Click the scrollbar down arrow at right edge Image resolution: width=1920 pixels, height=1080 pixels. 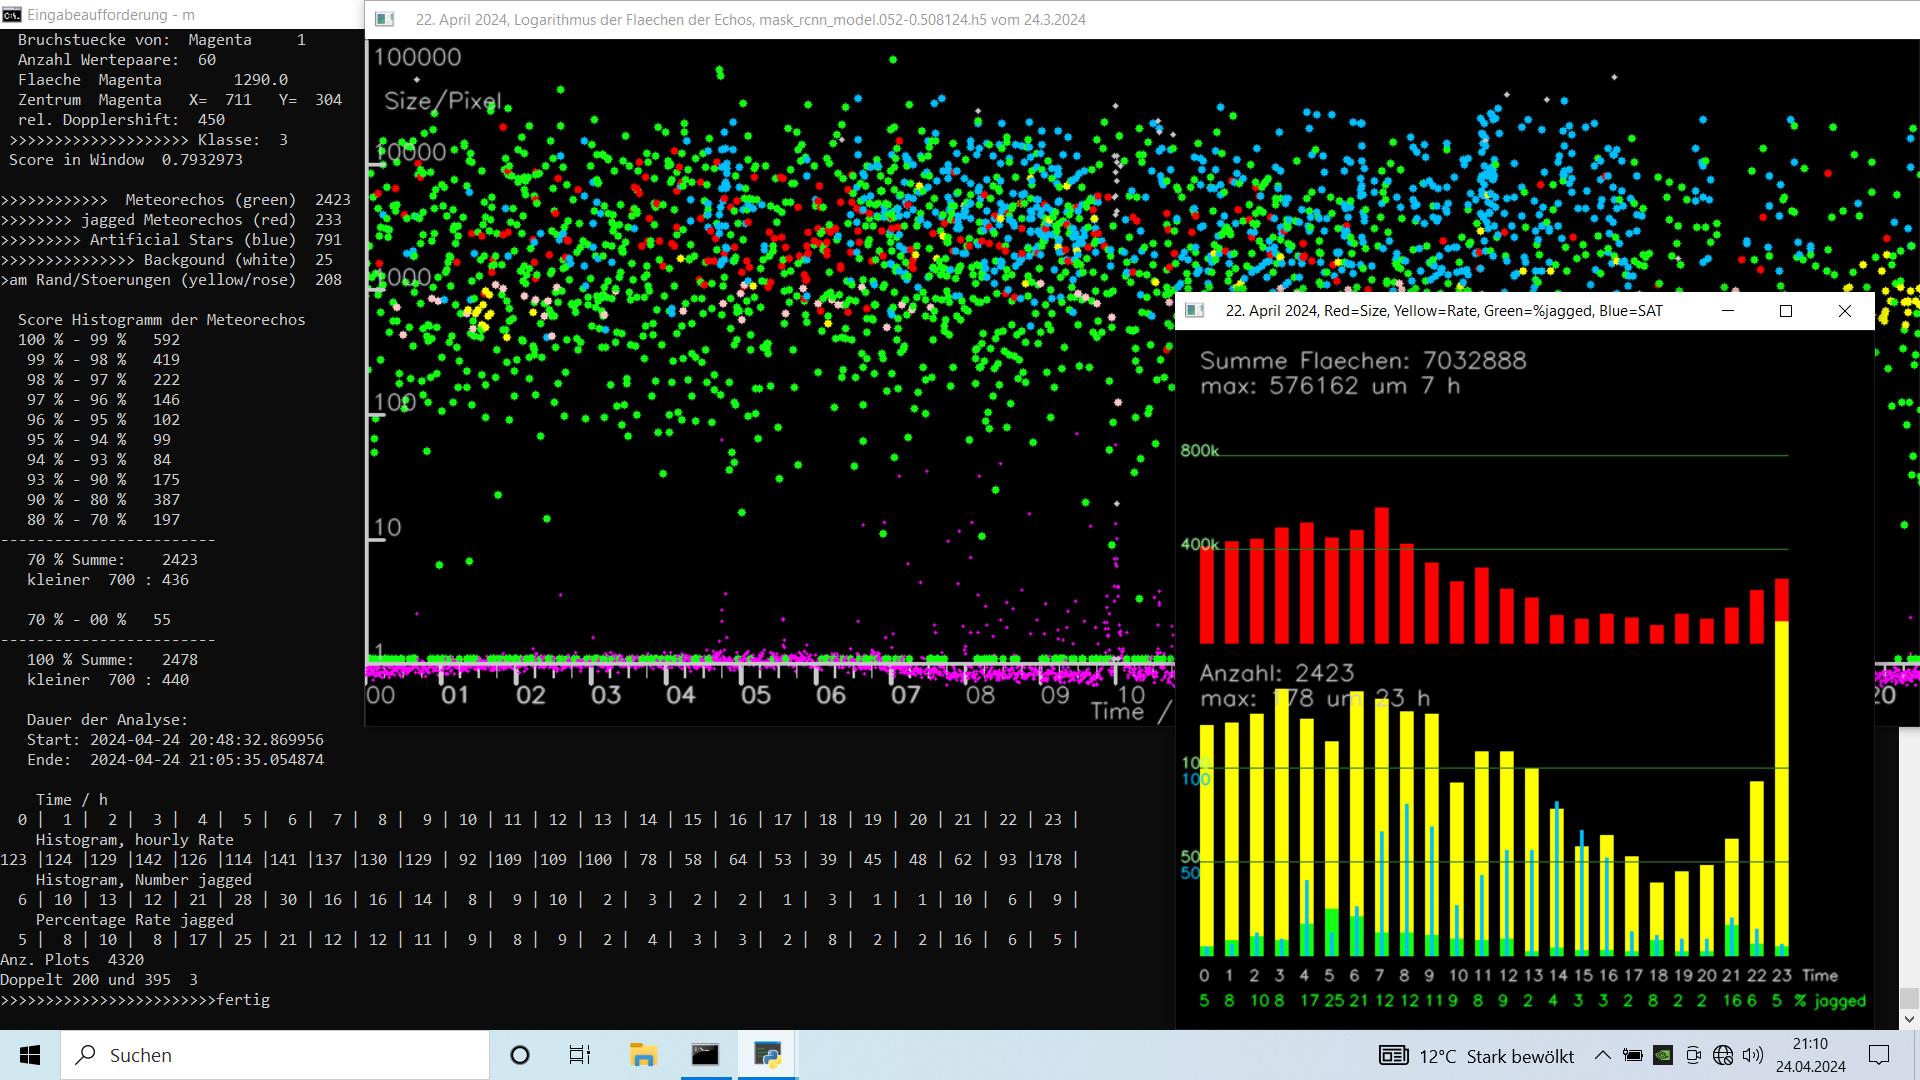(x=1909, y=1019)
